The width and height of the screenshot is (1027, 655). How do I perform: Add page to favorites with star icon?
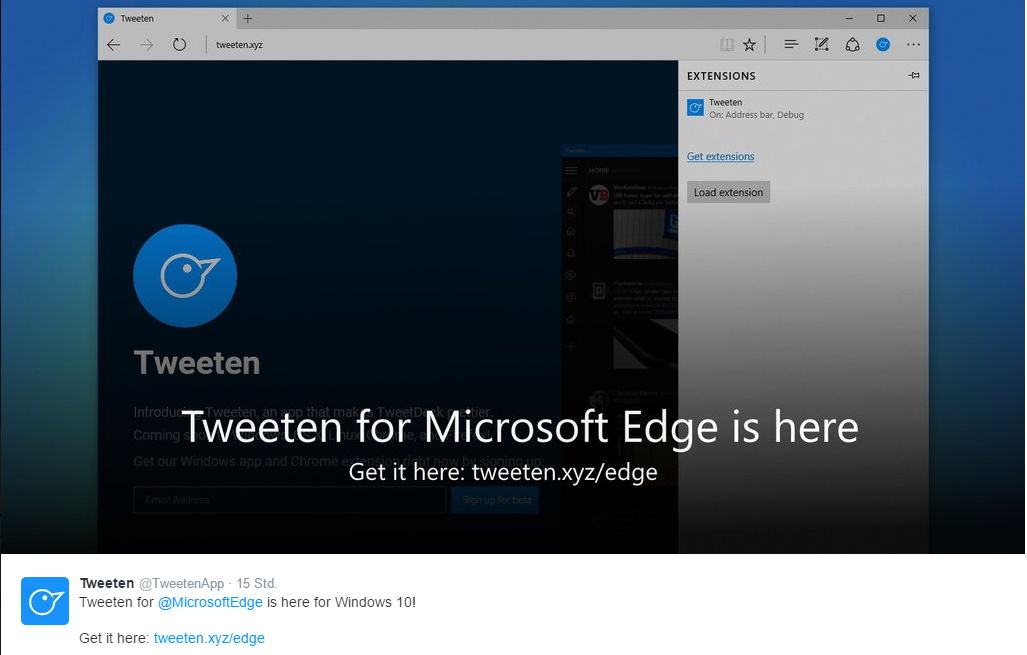[x=749, y=45]
